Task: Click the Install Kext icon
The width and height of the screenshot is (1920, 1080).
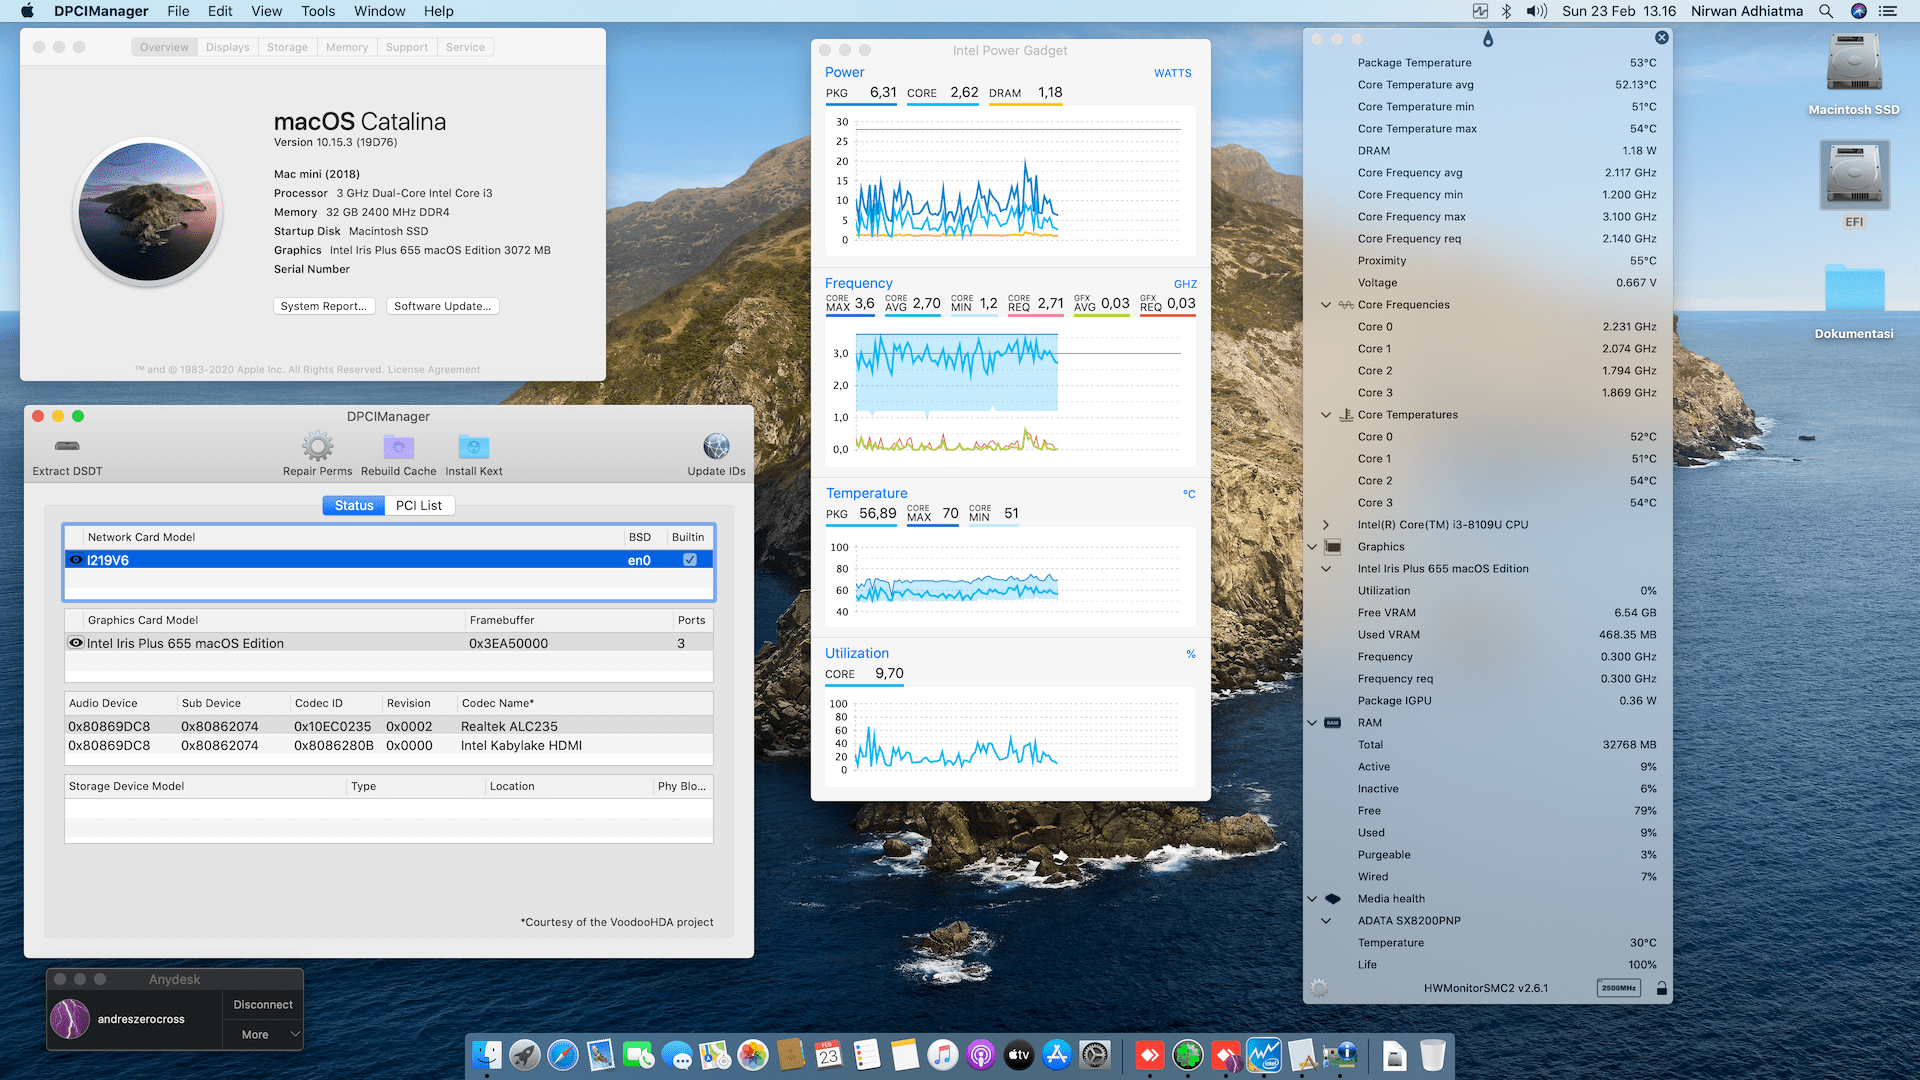Action: (474, 446)
